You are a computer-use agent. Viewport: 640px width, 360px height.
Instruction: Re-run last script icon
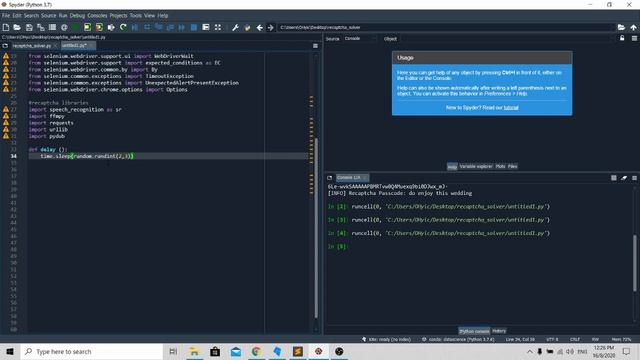pos(123,27)
